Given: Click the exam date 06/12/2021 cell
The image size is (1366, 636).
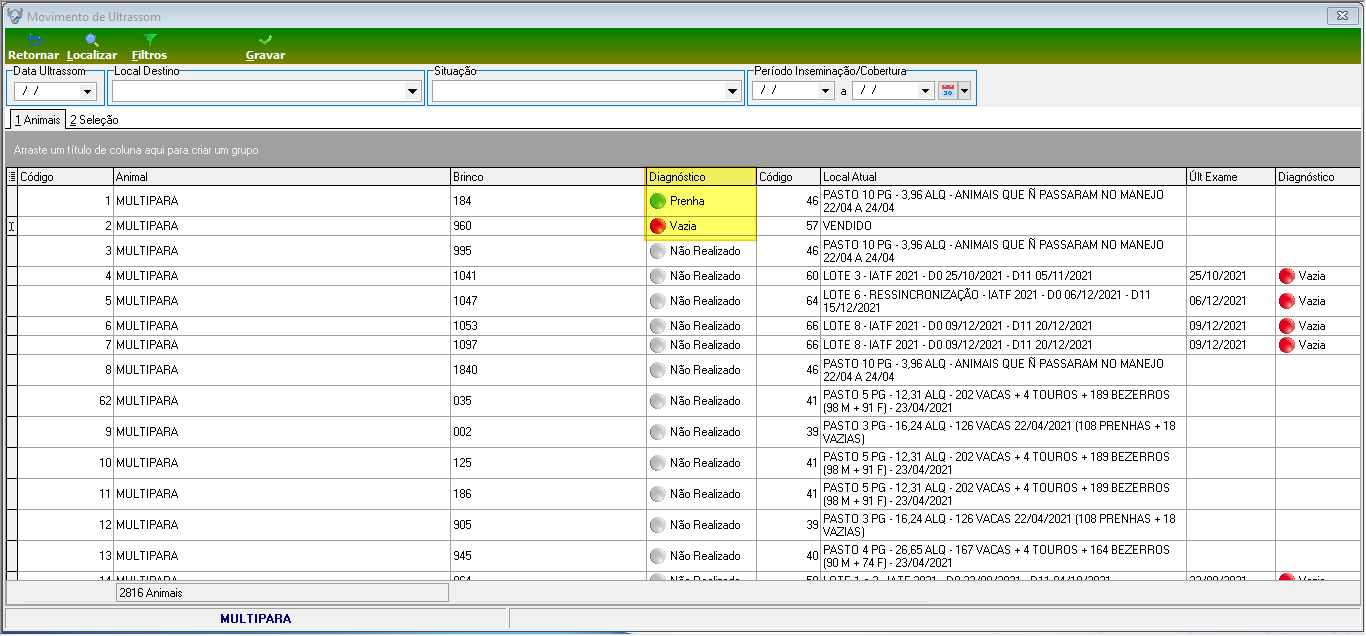Looking at the screenshot, I should [1230, 301].
